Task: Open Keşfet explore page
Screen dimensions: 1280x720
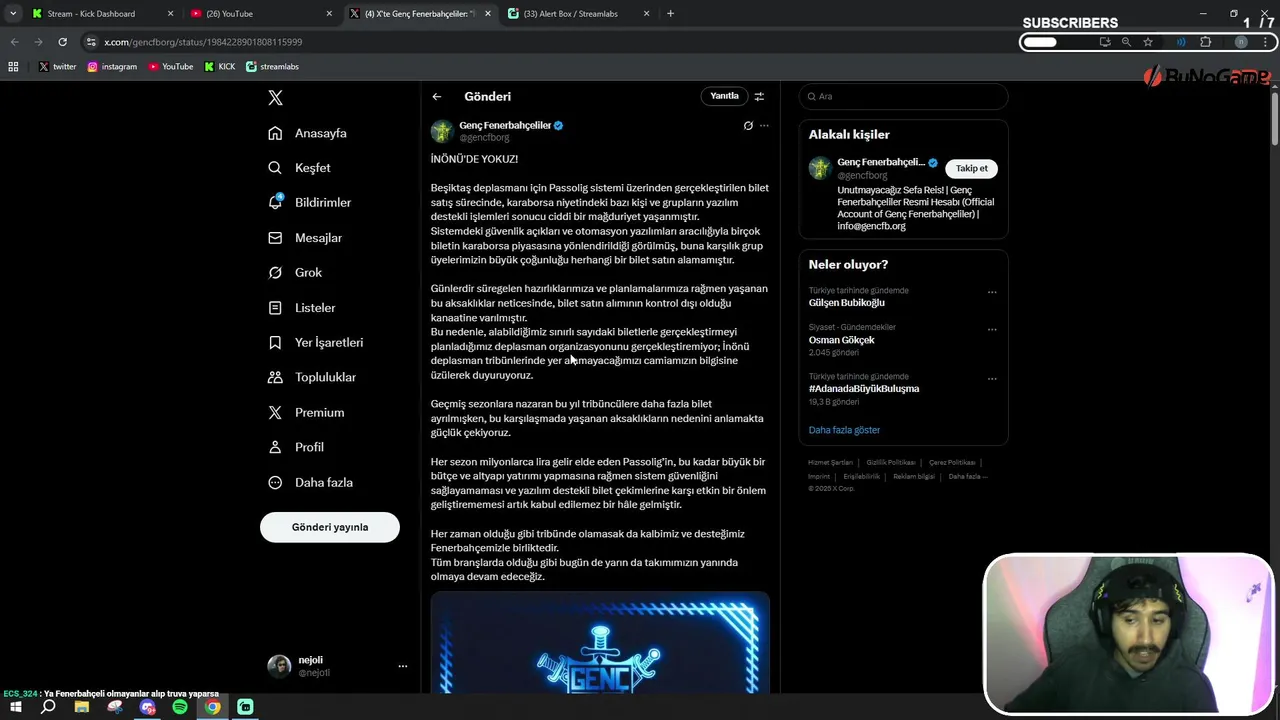Action: click(300, 168)
